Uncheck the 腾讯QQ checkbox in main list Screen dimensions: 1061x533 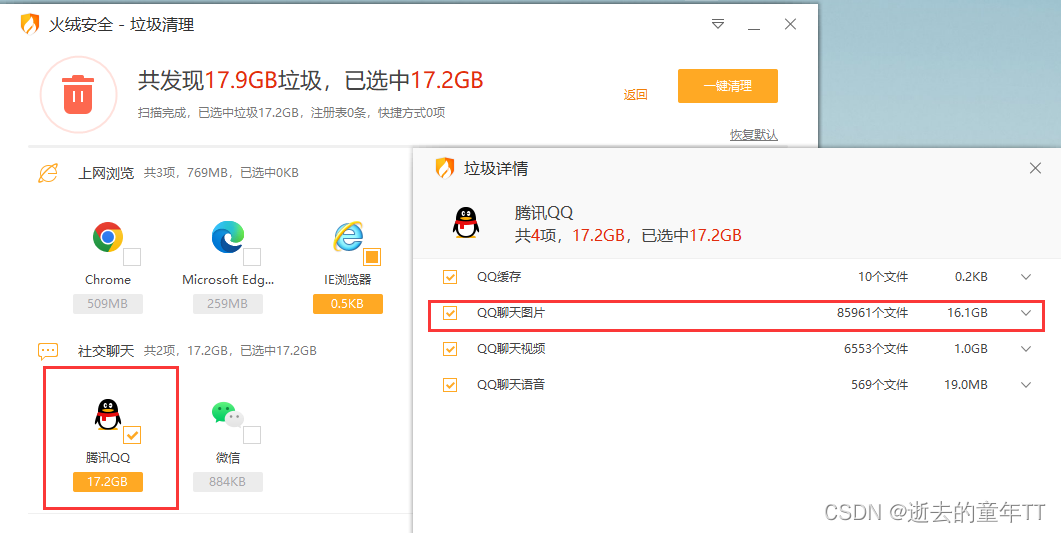(132, 435)
